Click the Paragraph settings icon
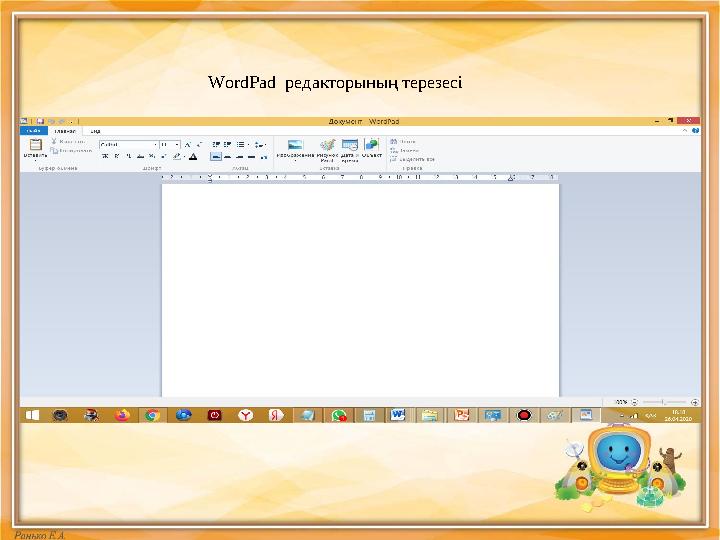 [x=264, y=157]
